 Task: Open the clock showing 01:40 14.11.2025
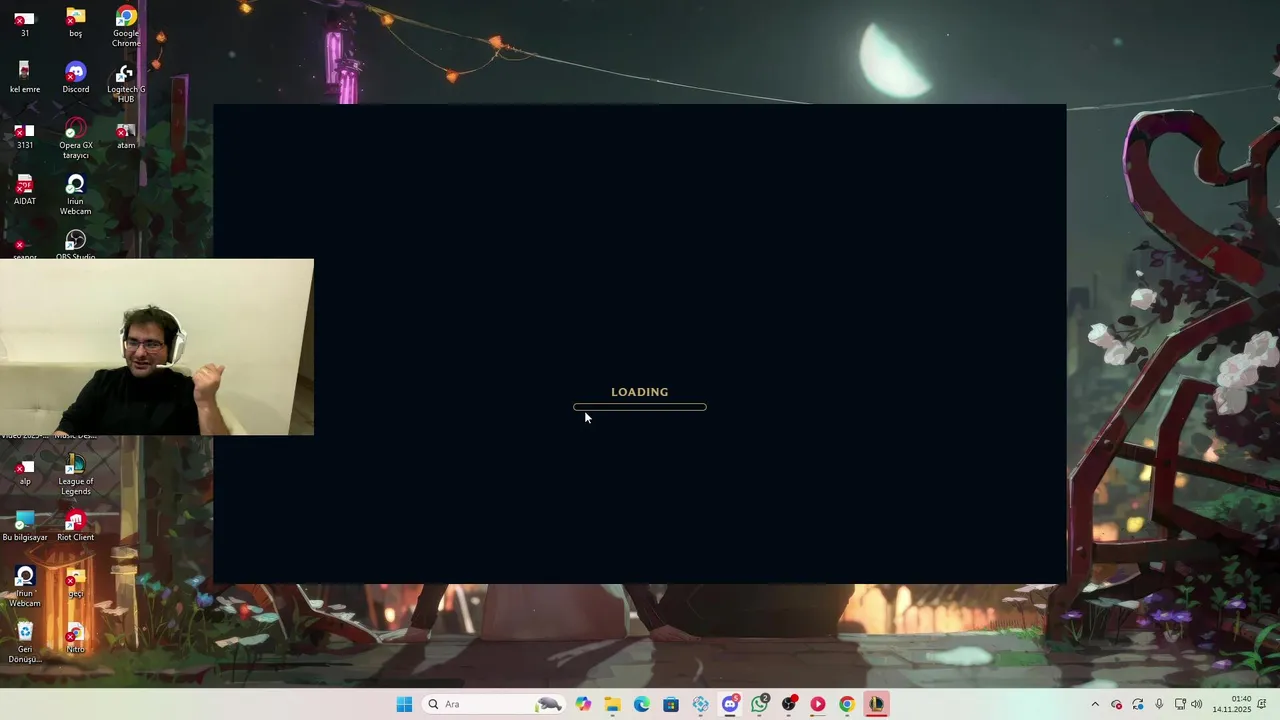tap(1232, 704)
